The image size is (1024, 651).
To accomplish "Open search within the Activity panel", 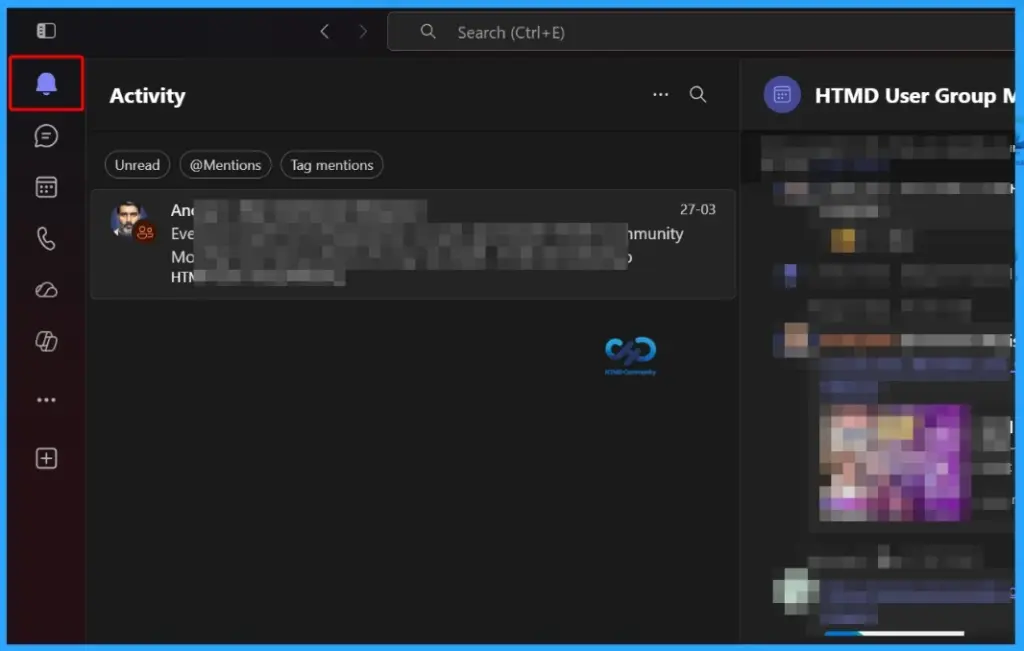I will tap(697, 94).
